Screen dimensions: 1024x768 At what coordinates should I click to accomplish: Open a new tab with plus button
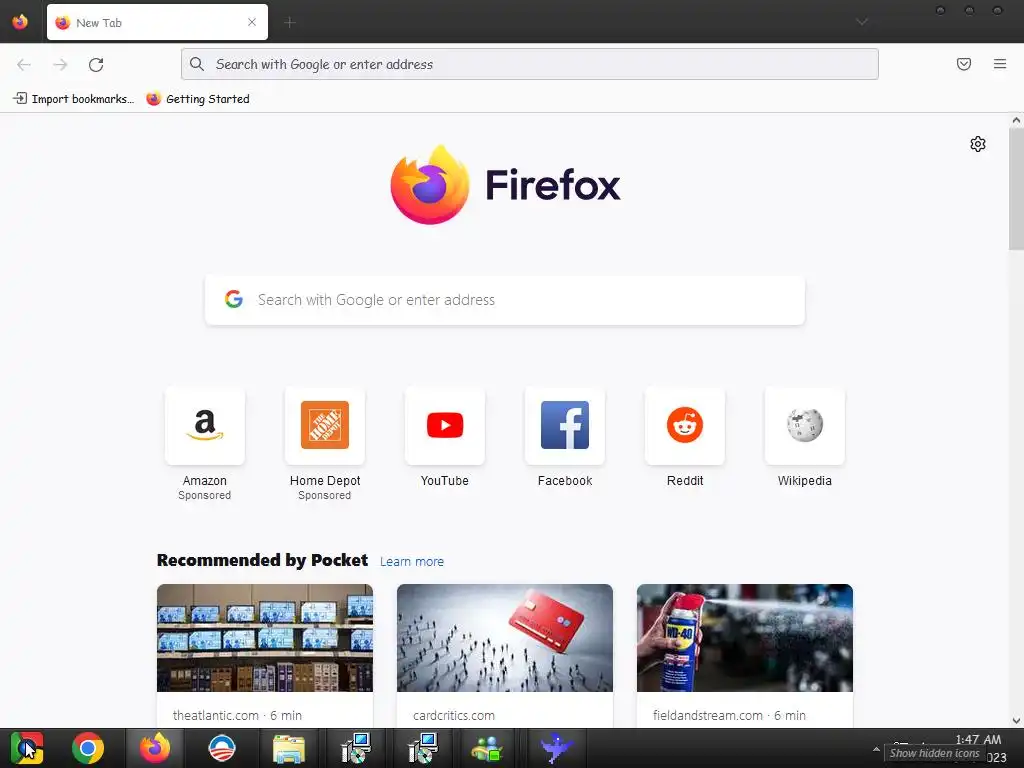coord(289,23)
